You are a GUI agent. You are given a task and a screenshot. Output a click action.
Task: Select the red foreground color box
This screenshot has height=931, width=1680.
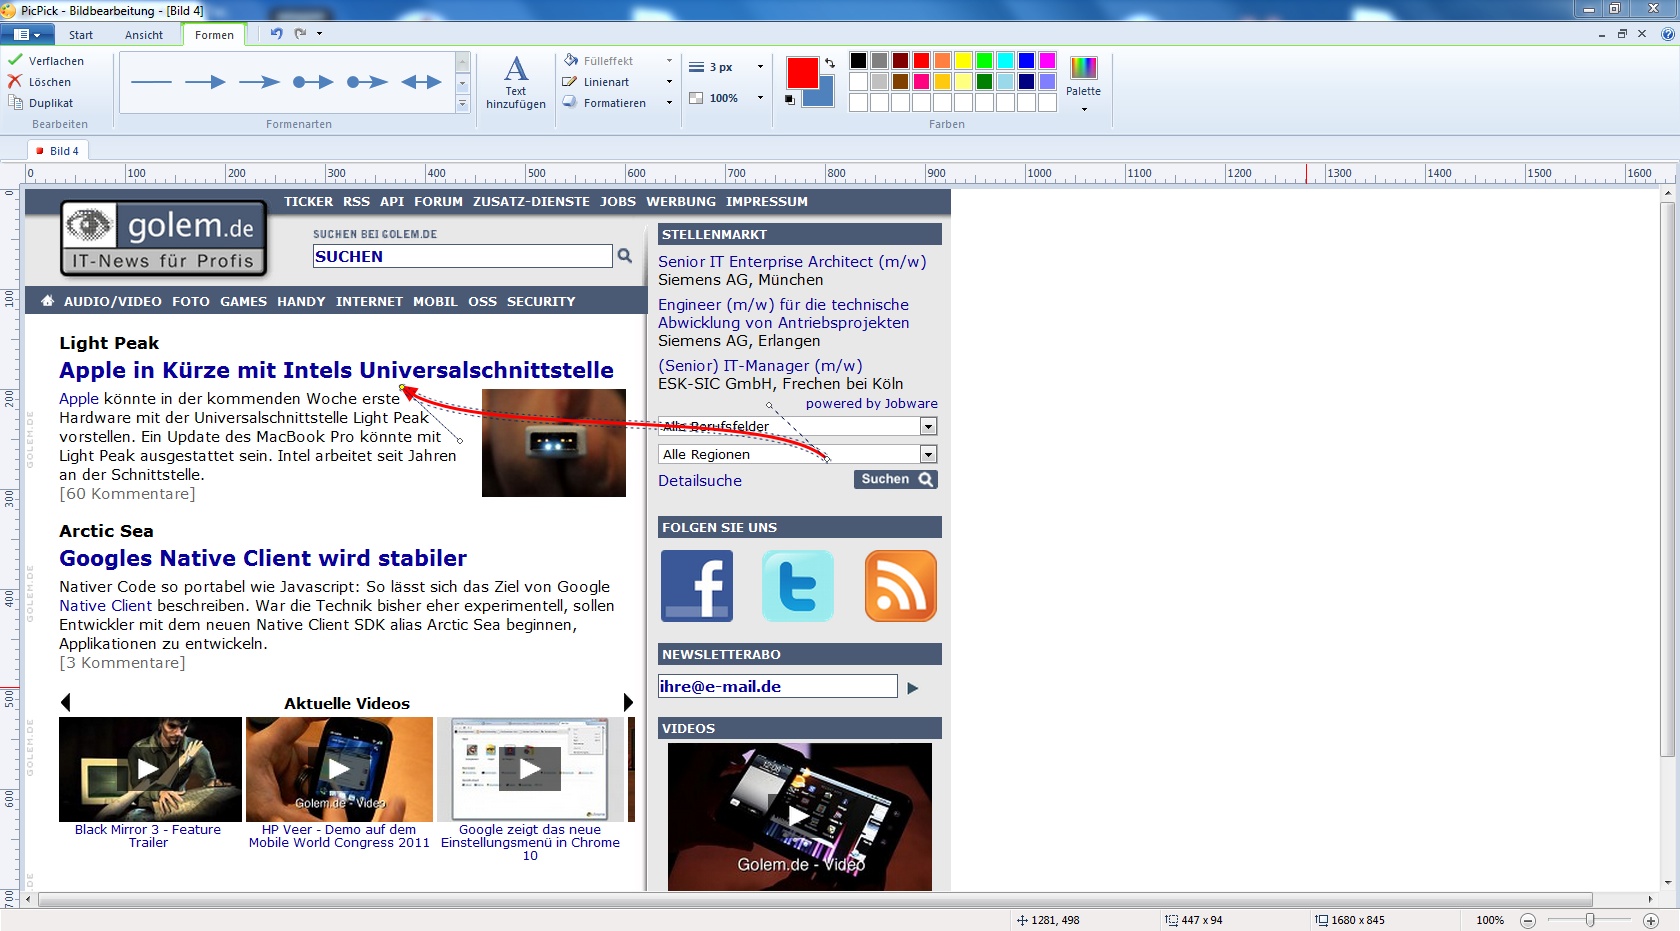(802, 73)
